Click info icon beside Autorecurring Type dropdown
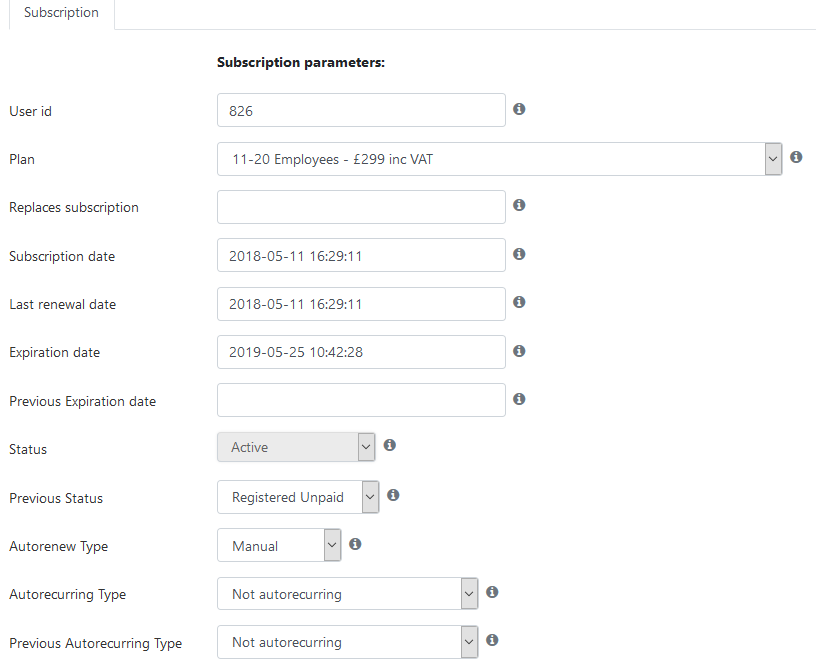Image resolution: width=816 pixels, height=669 pixels. point(492,592)
